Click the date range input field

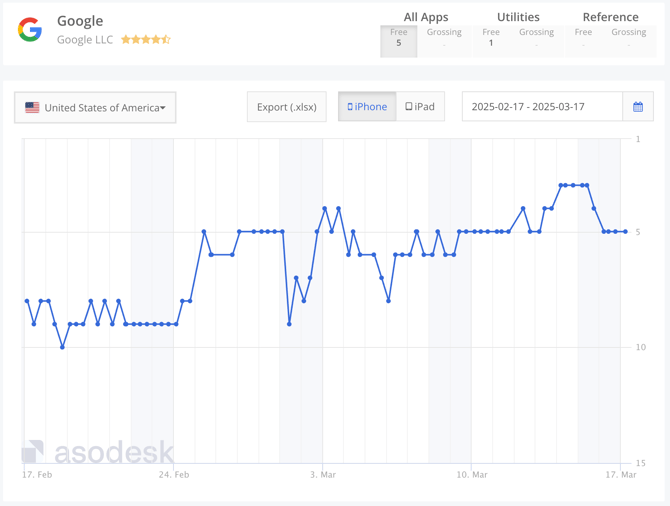(542, 107)
